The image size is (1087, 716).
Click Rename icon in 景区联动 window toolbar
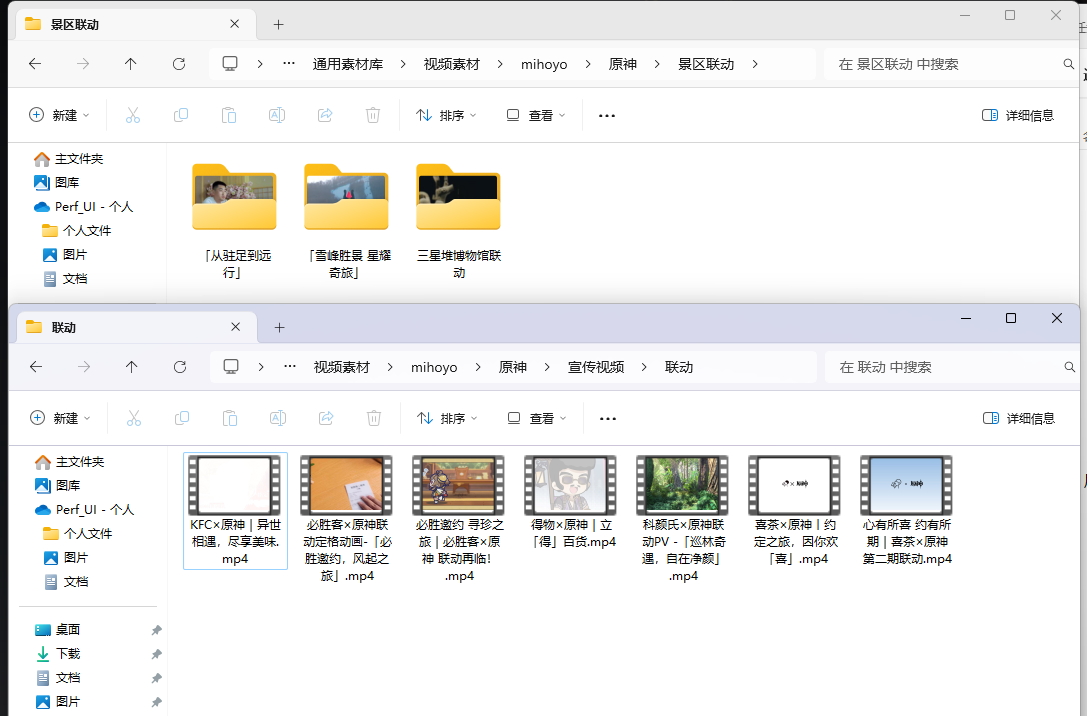[x=277, y=115]
